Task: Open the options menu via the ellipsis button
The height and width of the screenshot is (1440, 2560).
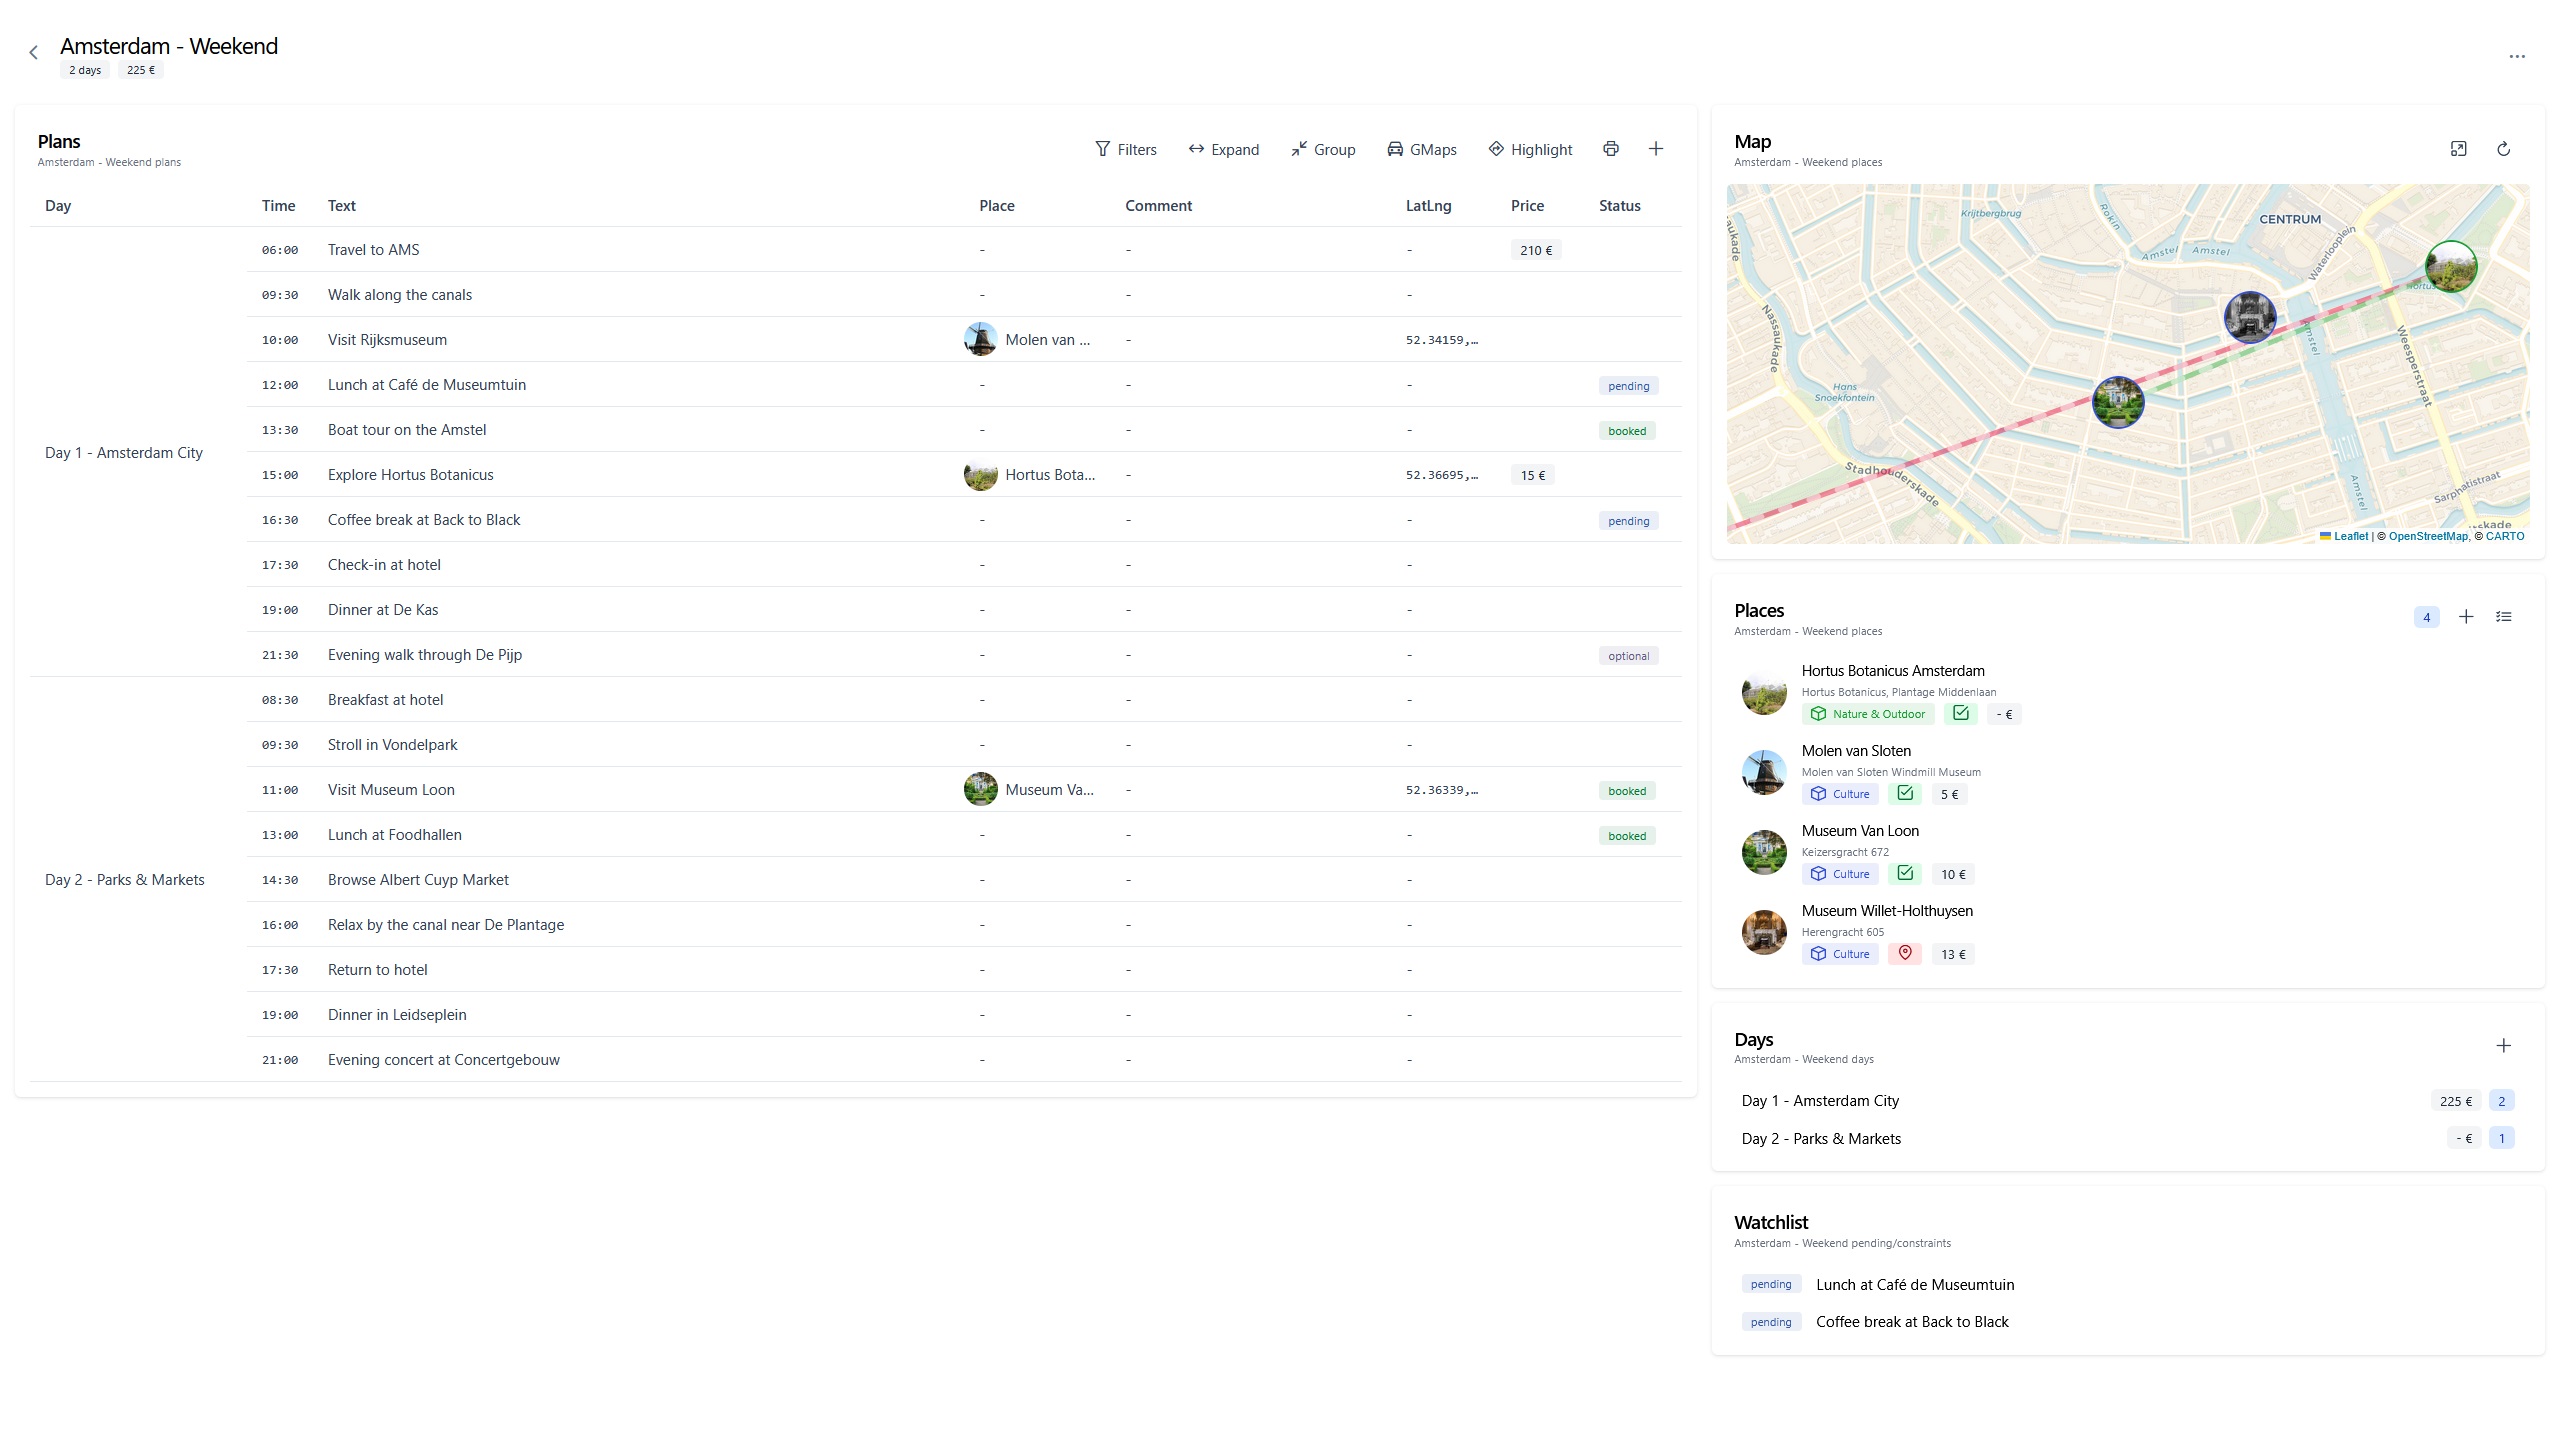Action: click(2518, 56)
